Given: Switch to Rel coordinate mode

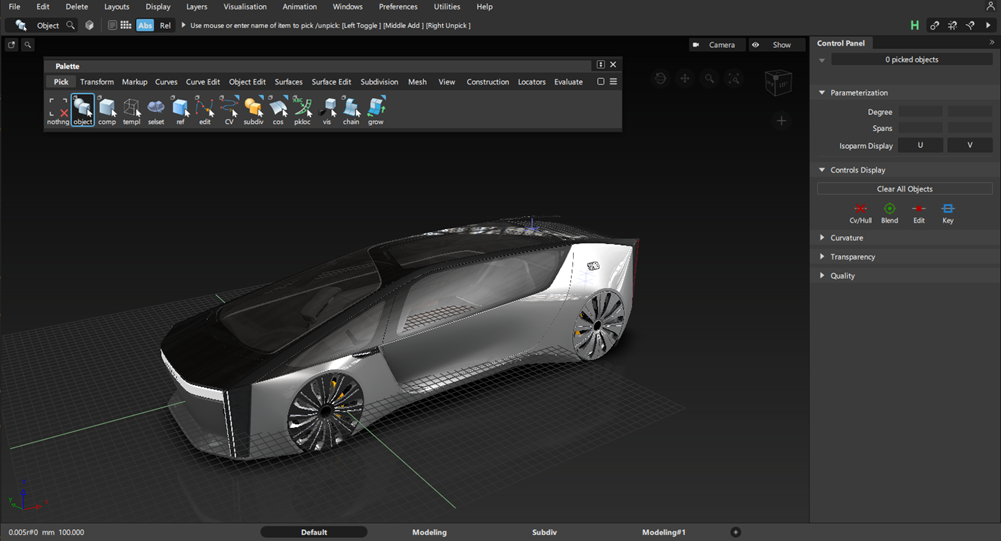Looking at the screenshot, I should coord(165,25).
